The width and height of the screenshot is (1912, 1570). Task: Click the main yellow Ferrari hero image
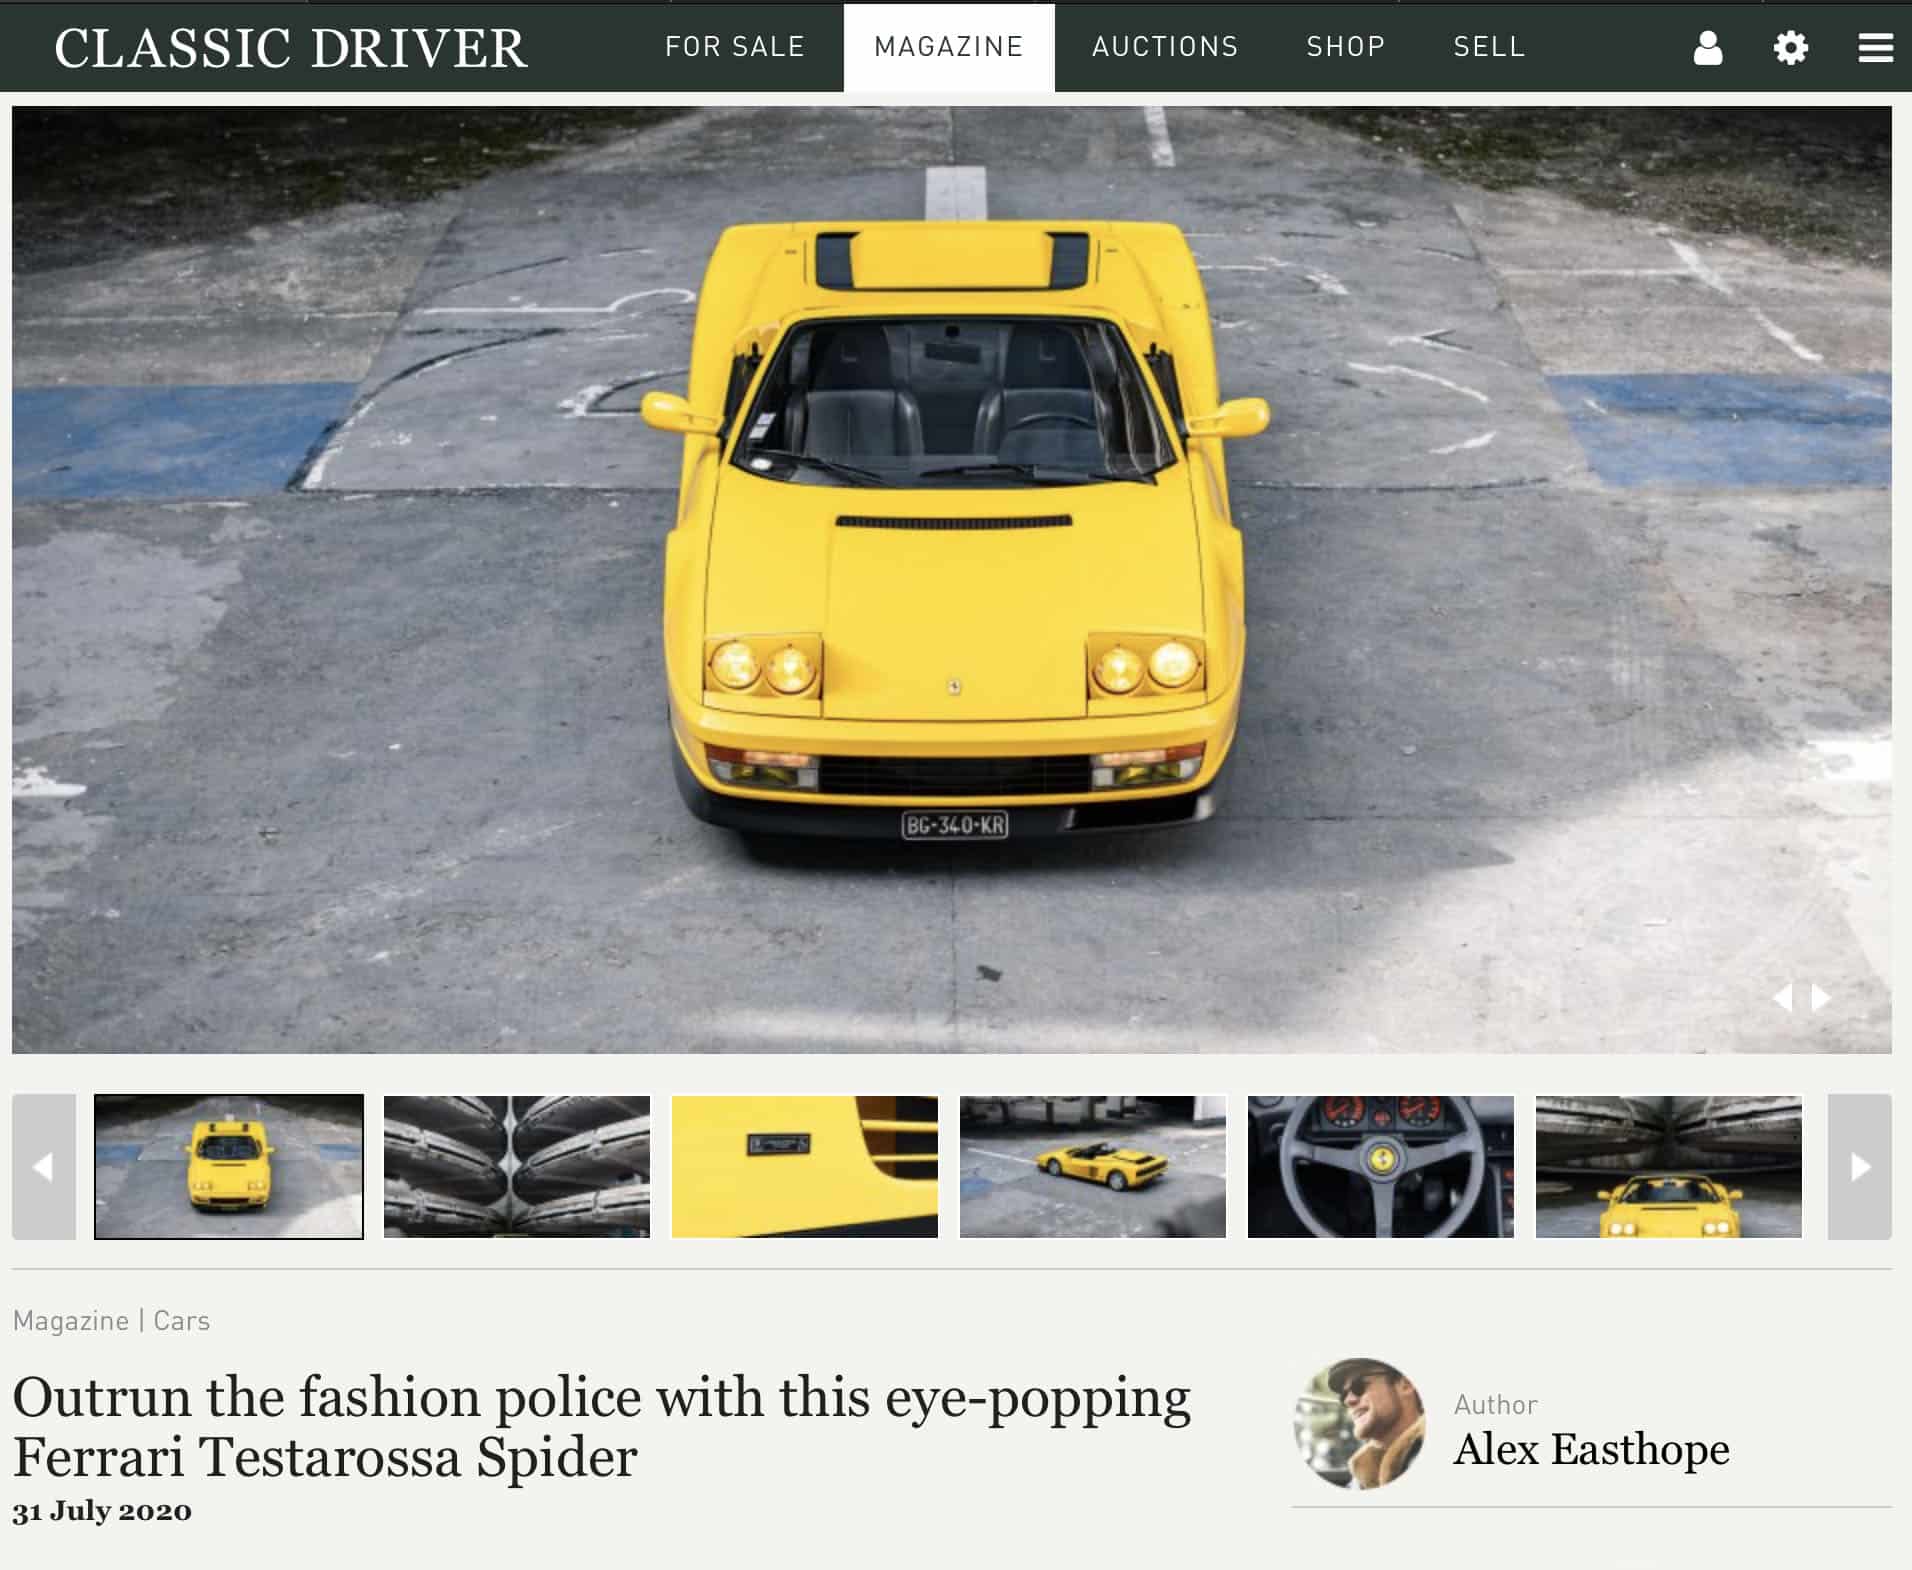click(952, 580)
